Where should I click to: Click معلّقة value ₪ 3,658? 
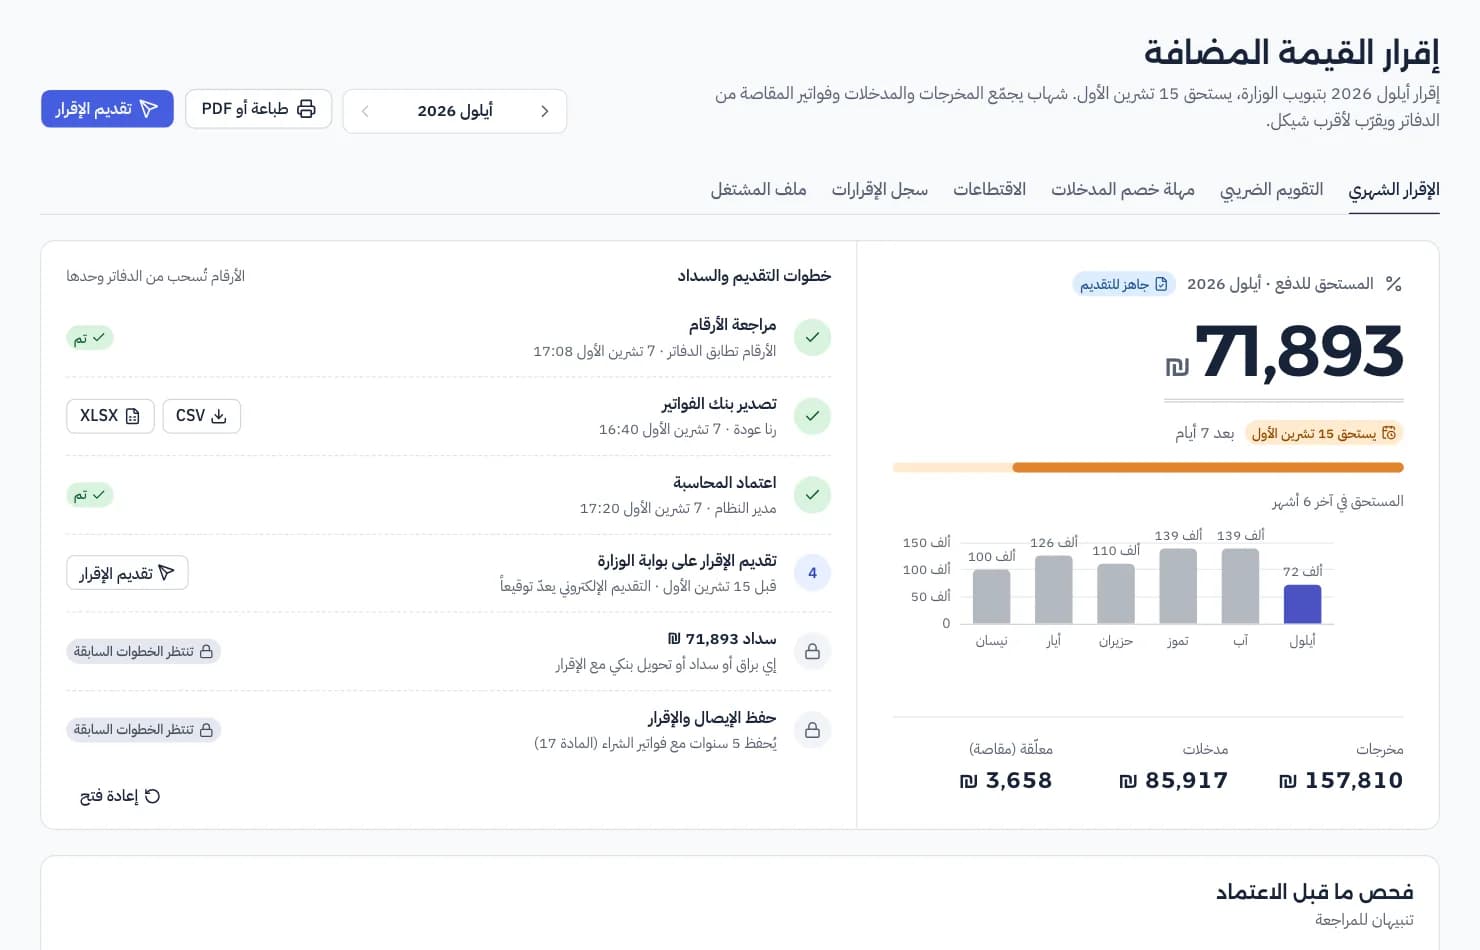[1006, 780]
